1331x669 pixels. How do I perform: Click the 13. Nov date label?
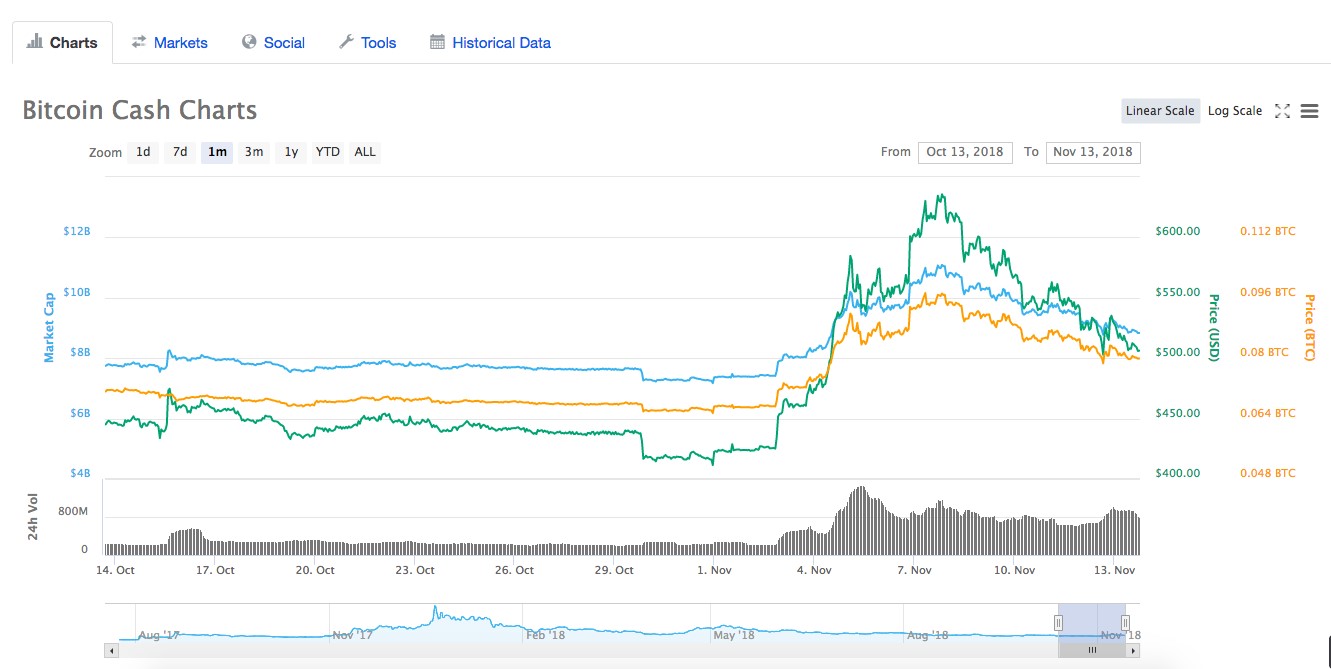click(x=1114, y=570)
